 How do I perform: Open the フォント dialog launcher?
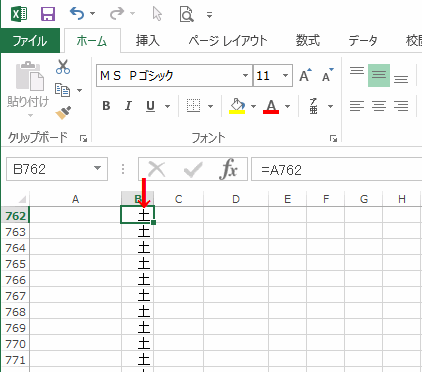click(x=333, y=138)
